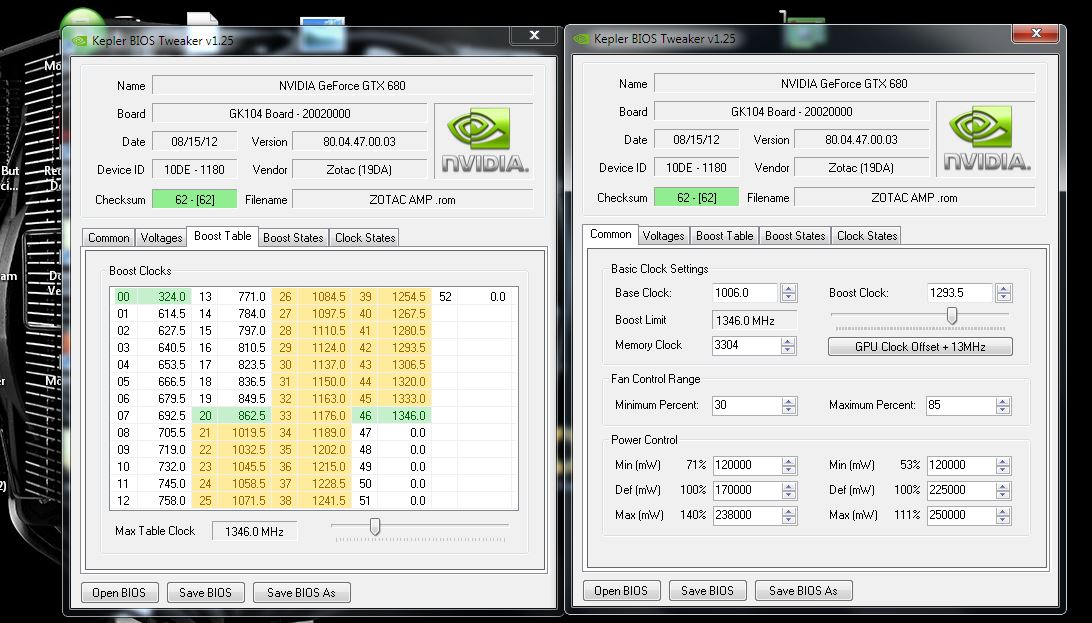Click NVIDIA logo in left window

click(484, 141)
